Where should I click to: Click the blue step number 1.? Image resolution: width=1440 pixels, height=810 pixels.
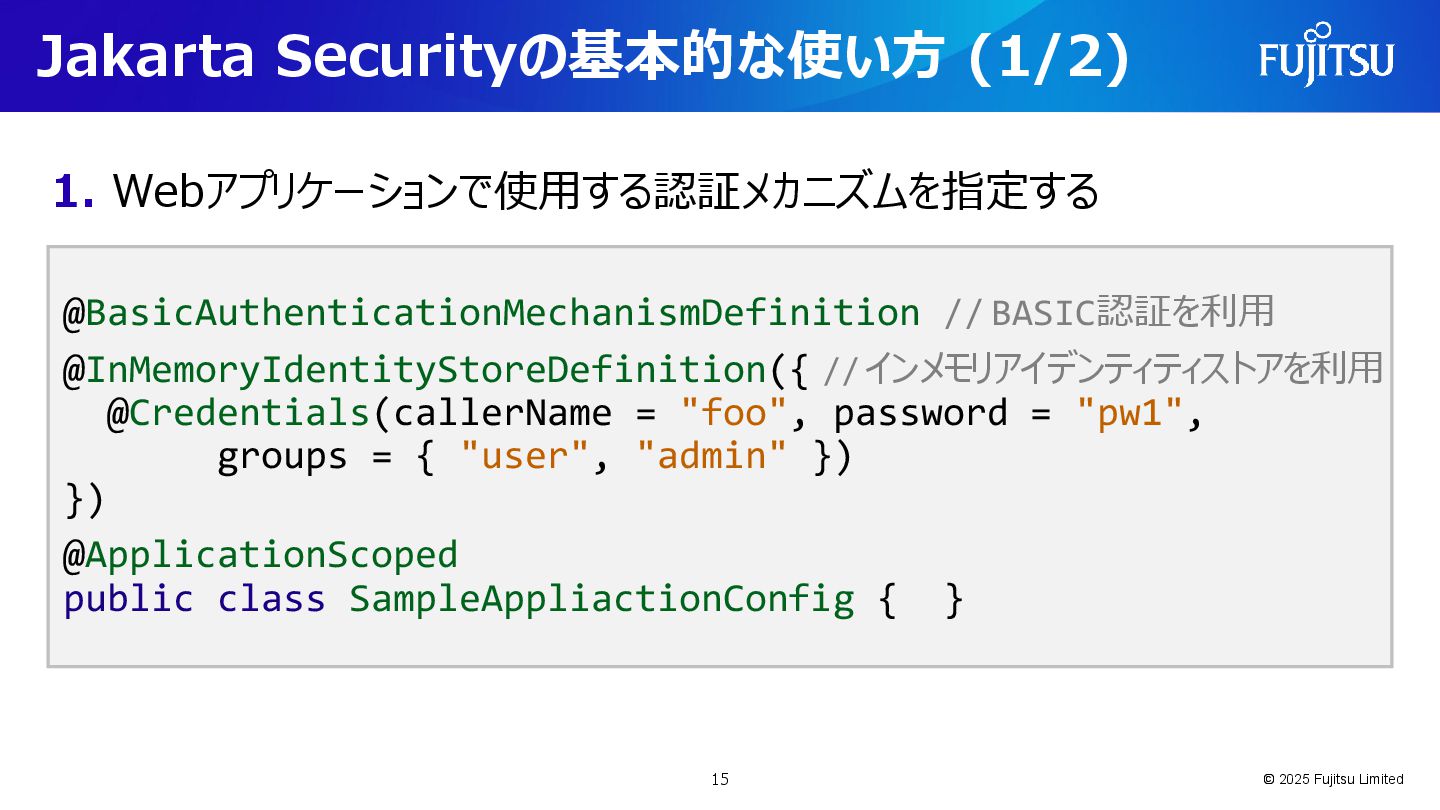click(x=74, y=191)
